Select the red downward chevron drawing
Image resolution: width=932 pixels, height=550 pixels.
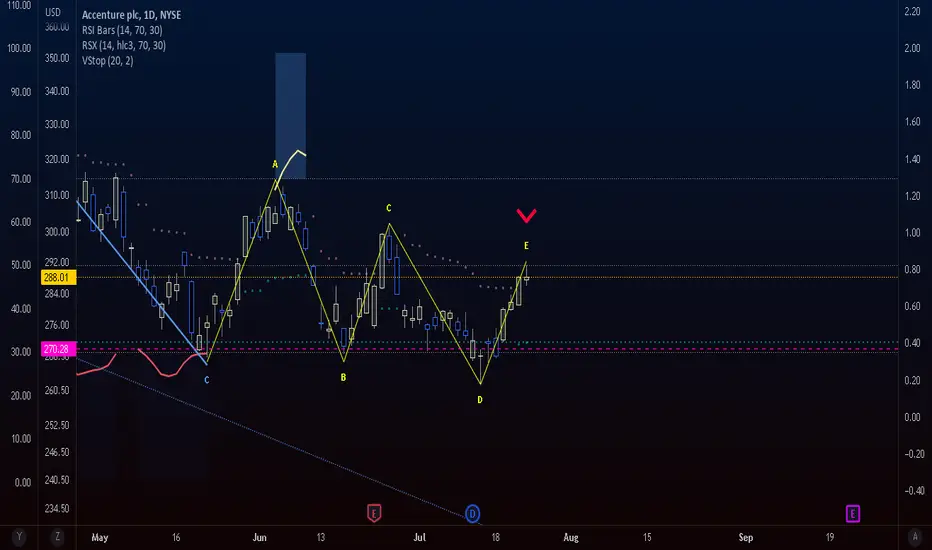click(x=527, y=215)
